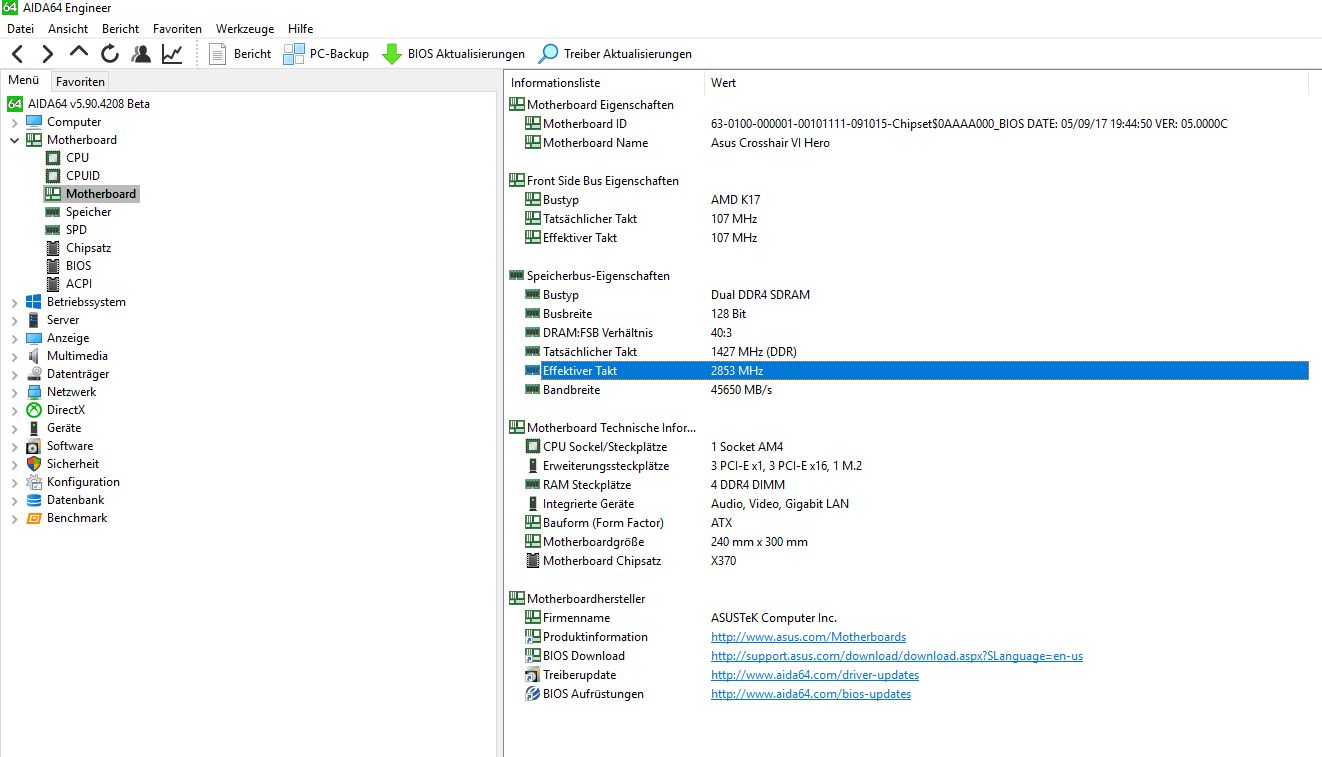Expand the Betriebssystem tree node
This screenshot has width=1322, height=757.
pyautogui.click(x=14, y=302)
